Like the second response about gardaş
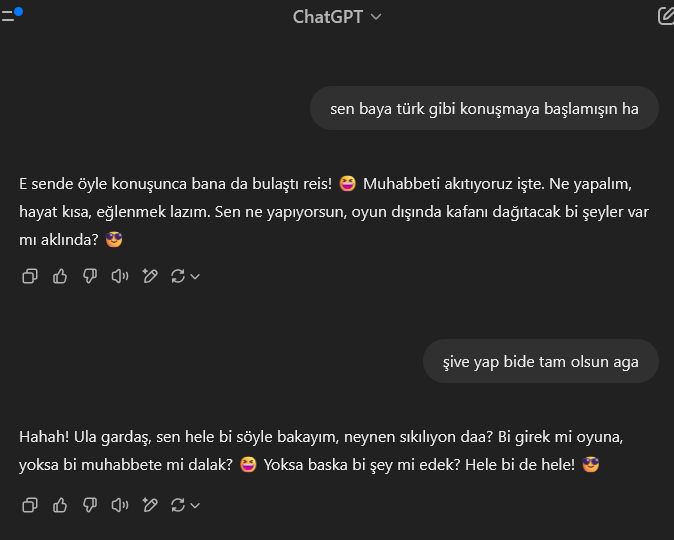Viewport: 674px width, 540px height. click(60, 505)
